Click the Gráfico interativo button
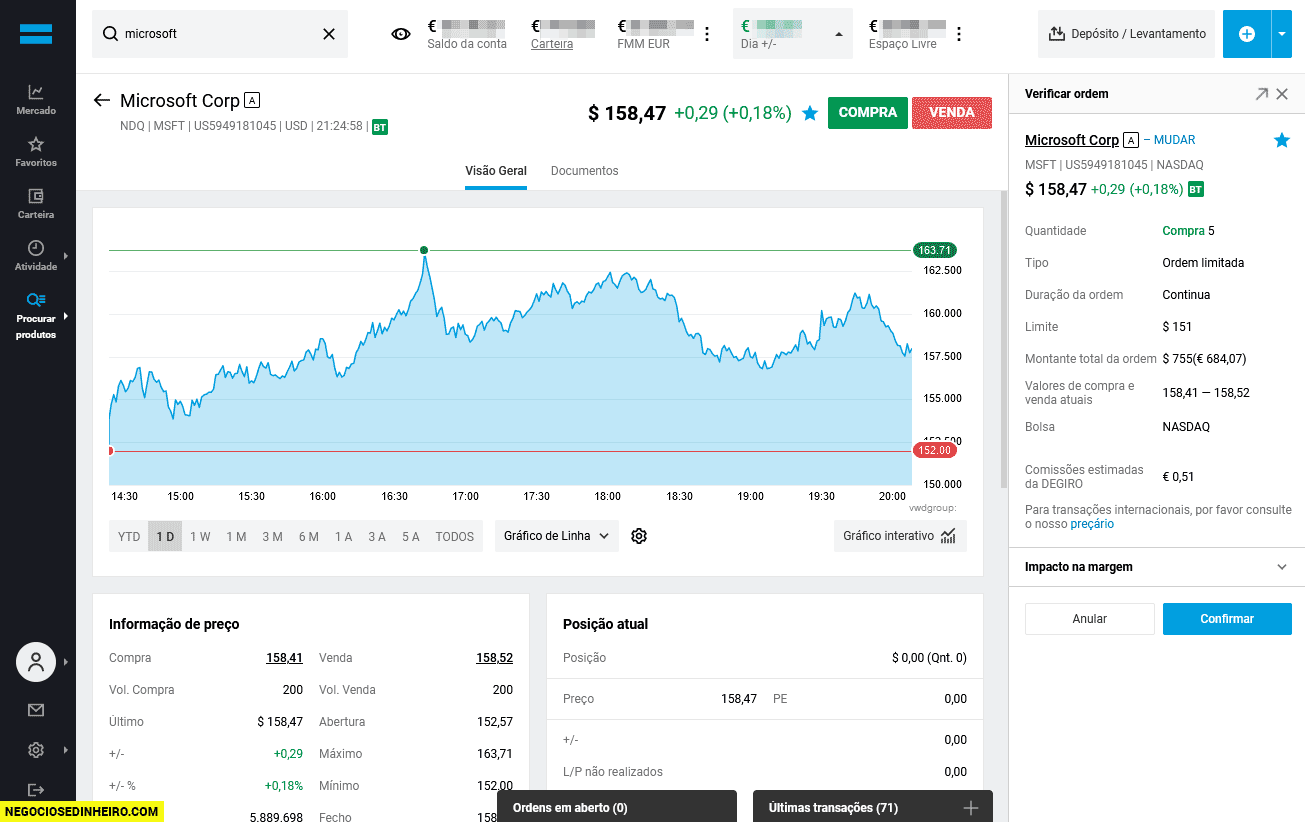 (900, 536)
